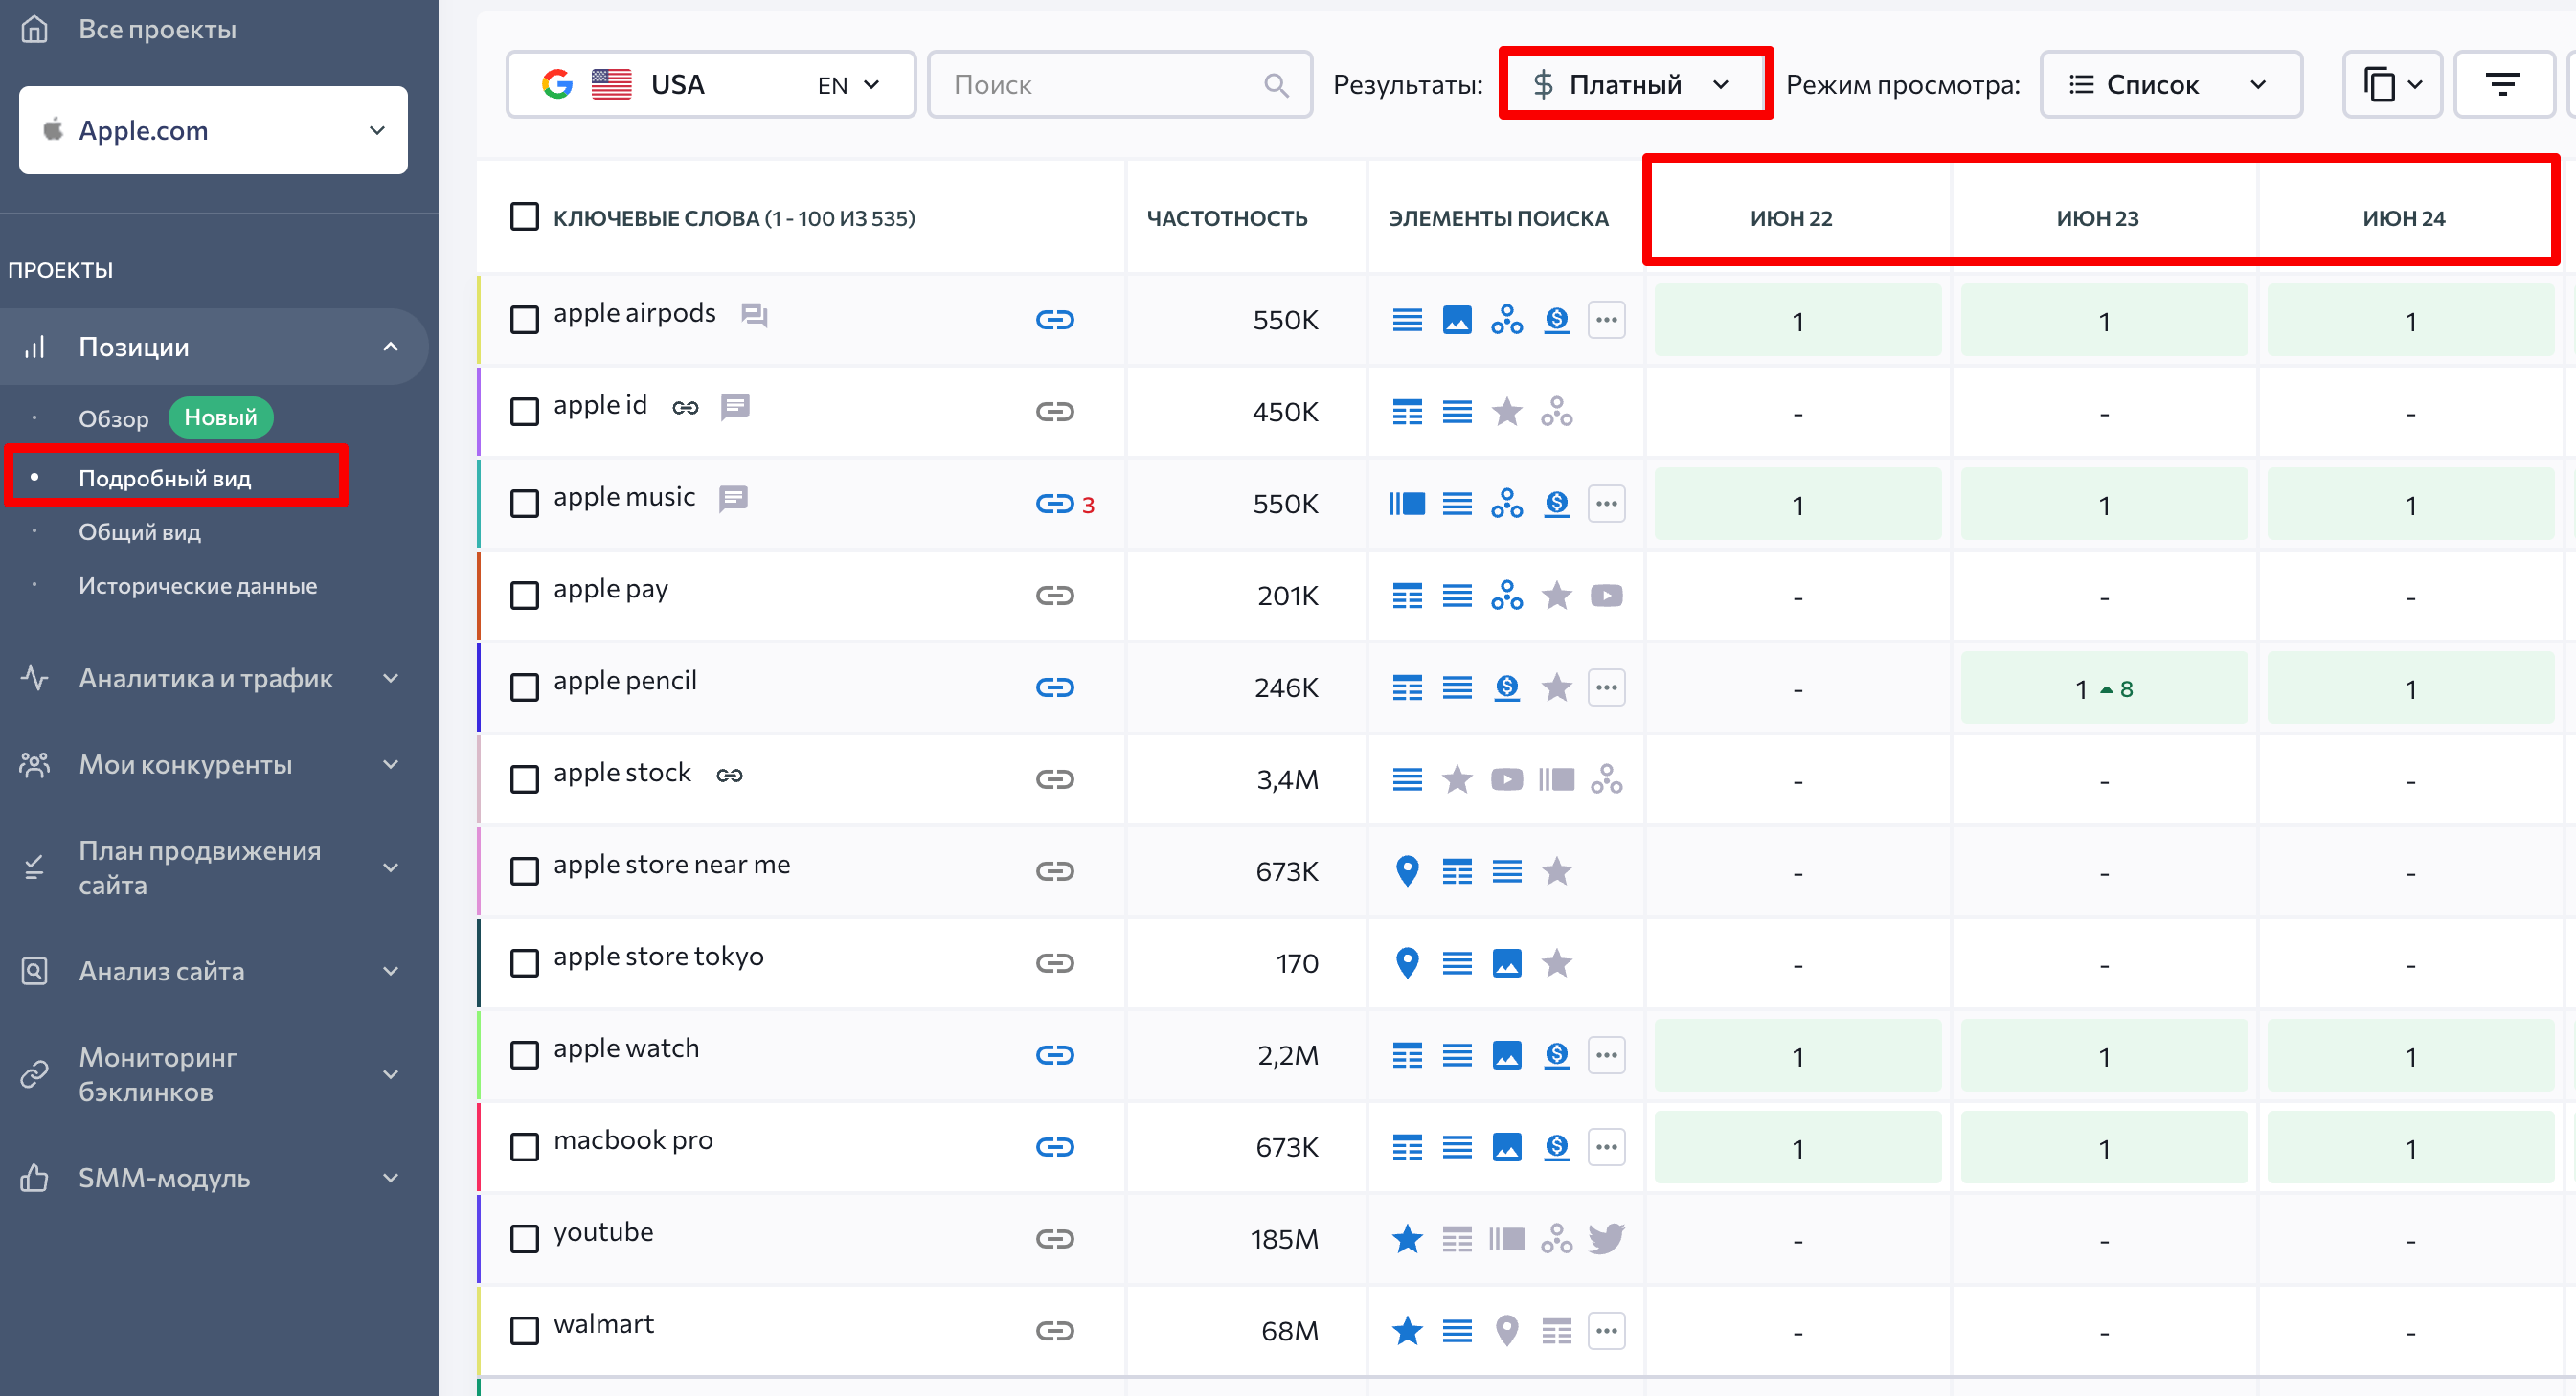2576x1396 pixels.
Task: Click the link icon in the apple pay row
Action: pyautogui.click(x=1054, y=596)
